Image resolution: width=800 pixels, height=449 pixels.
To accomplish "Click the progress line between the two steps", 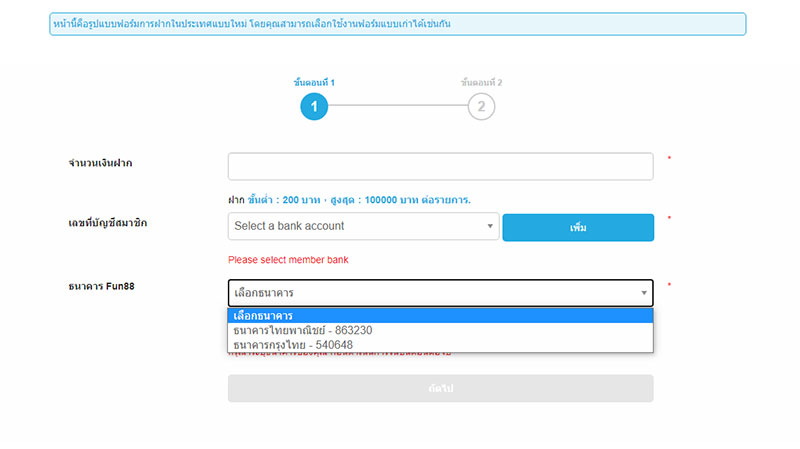I will (x=397, y=106).
